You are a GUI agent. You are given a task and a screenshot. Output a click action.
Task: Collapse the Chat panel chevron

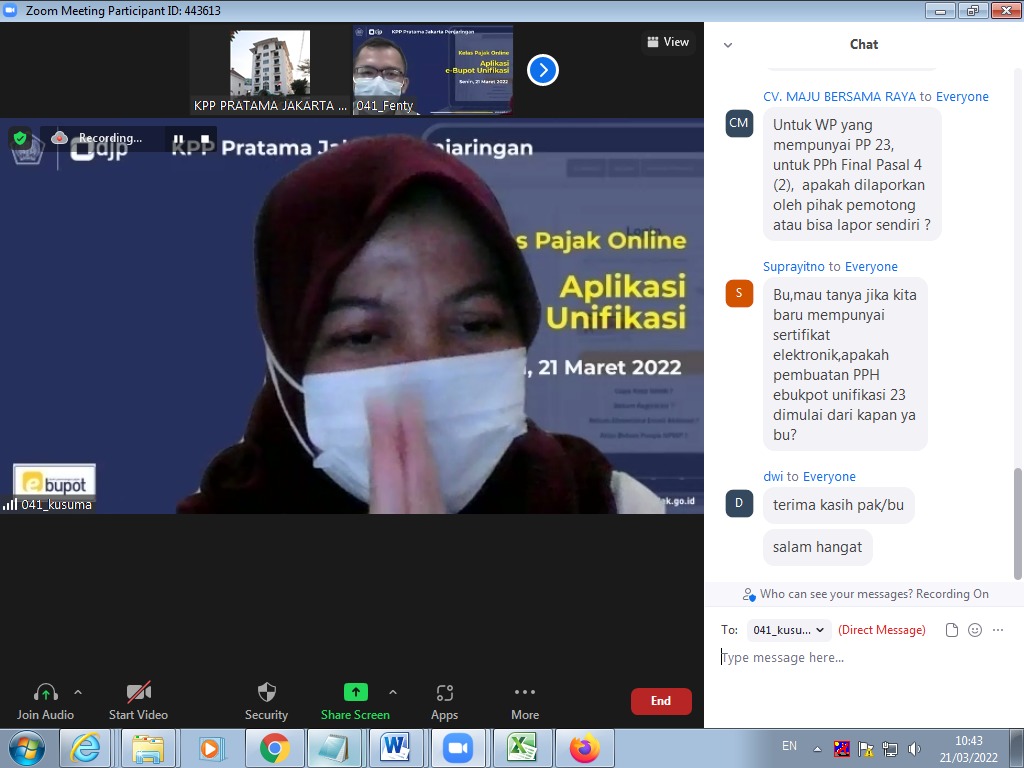tap(728, 45)
